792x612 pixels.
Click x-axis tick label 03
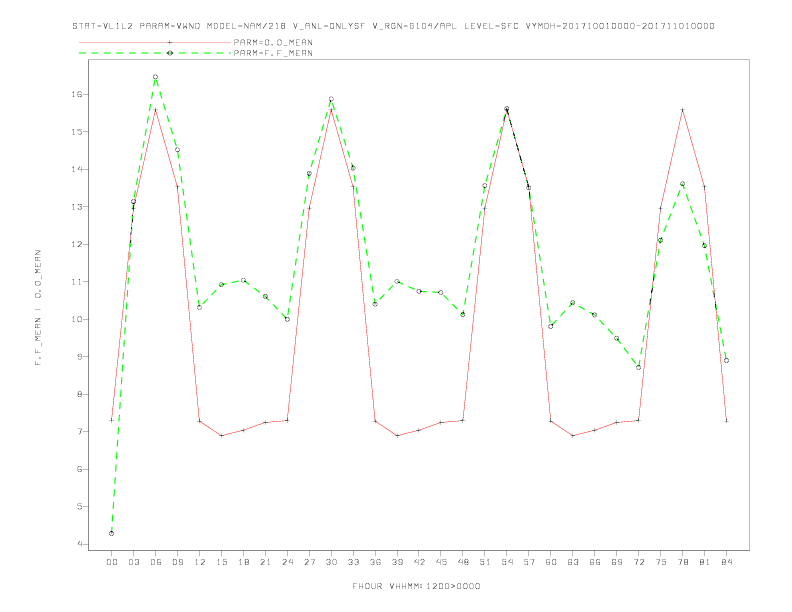(133, 562)
